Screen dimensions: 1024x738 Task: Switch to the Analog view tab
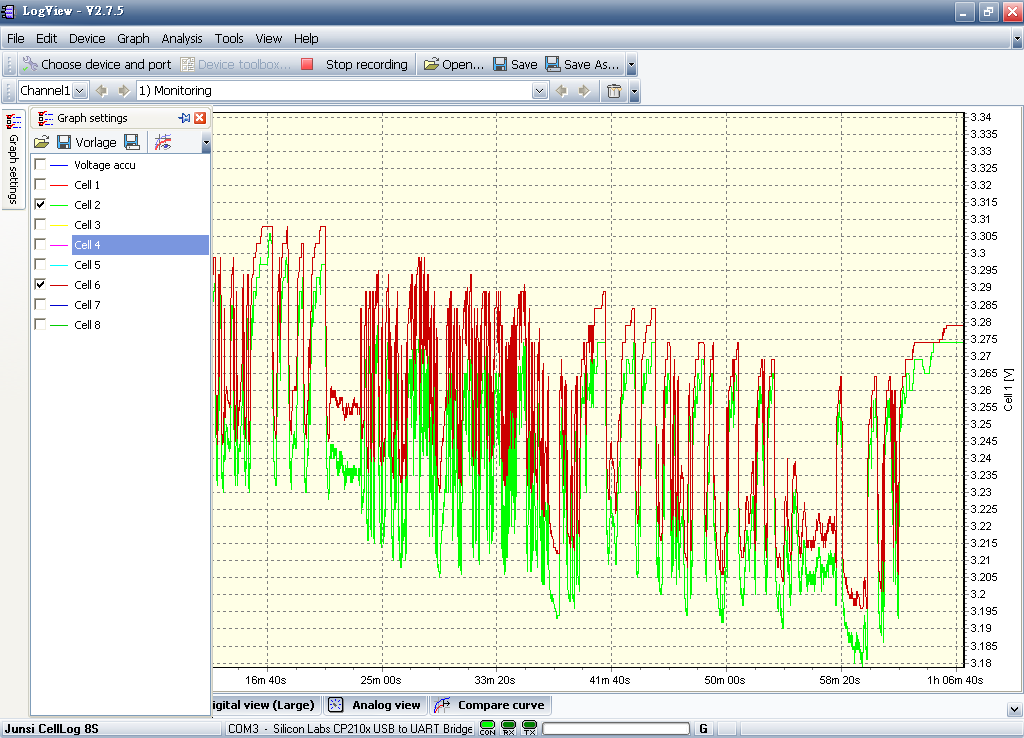click(374, 705)
